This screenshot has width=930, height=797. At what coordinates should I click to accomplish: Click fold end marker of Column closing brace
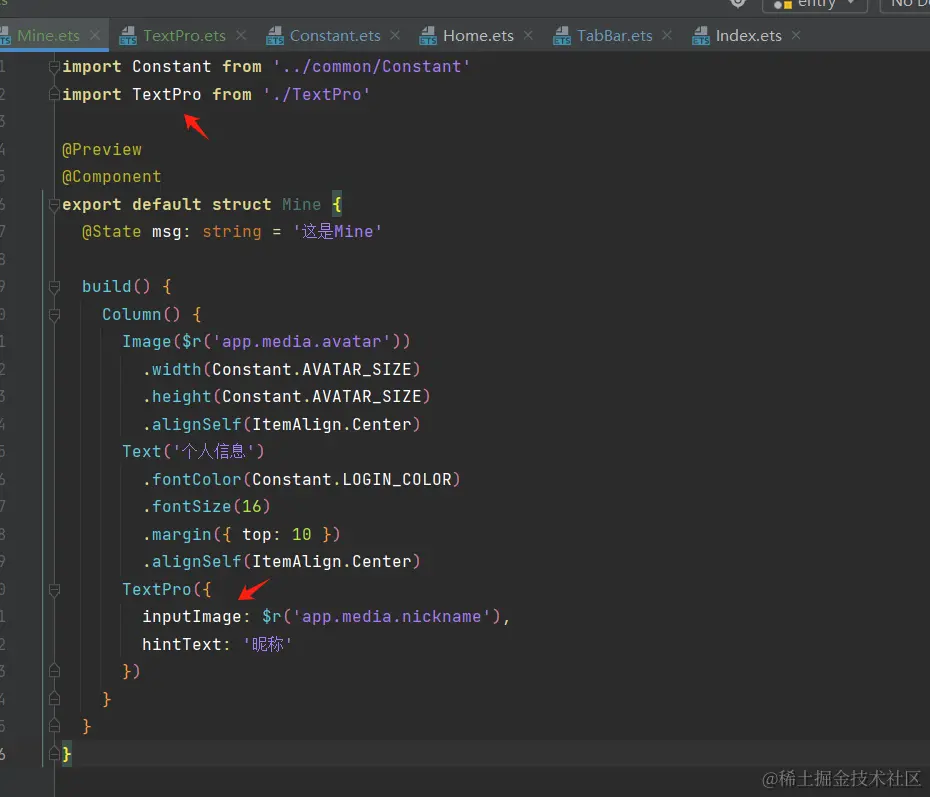coord(54,699)
